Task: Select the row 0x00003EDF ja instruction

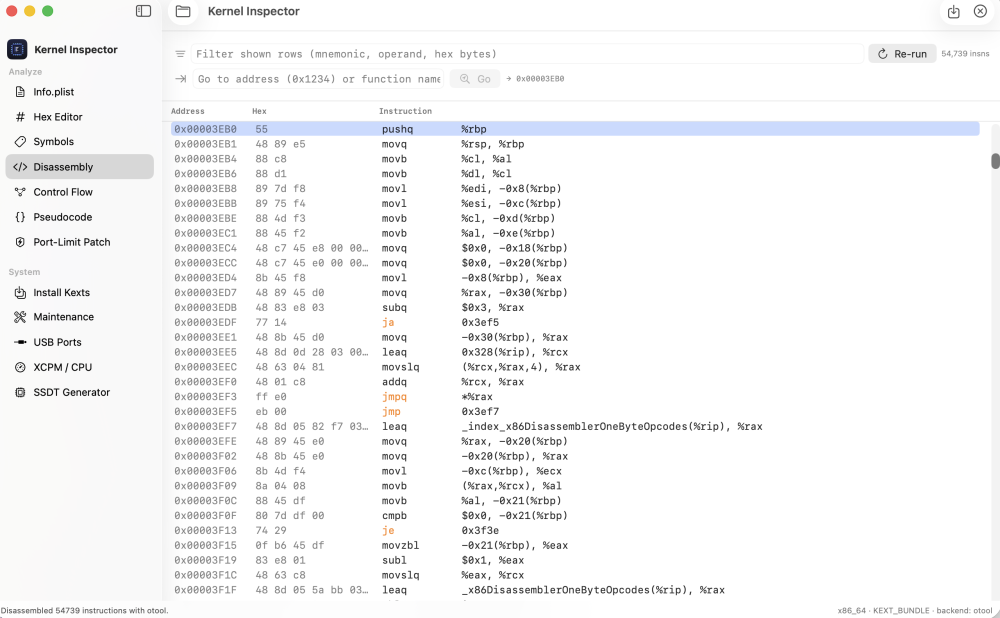Action: point(575,323)
